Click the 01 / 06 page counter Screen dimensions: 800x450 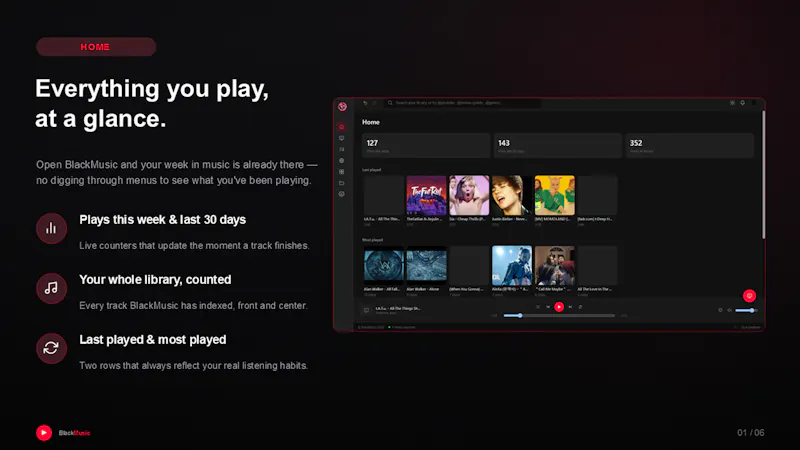point(751,433)
